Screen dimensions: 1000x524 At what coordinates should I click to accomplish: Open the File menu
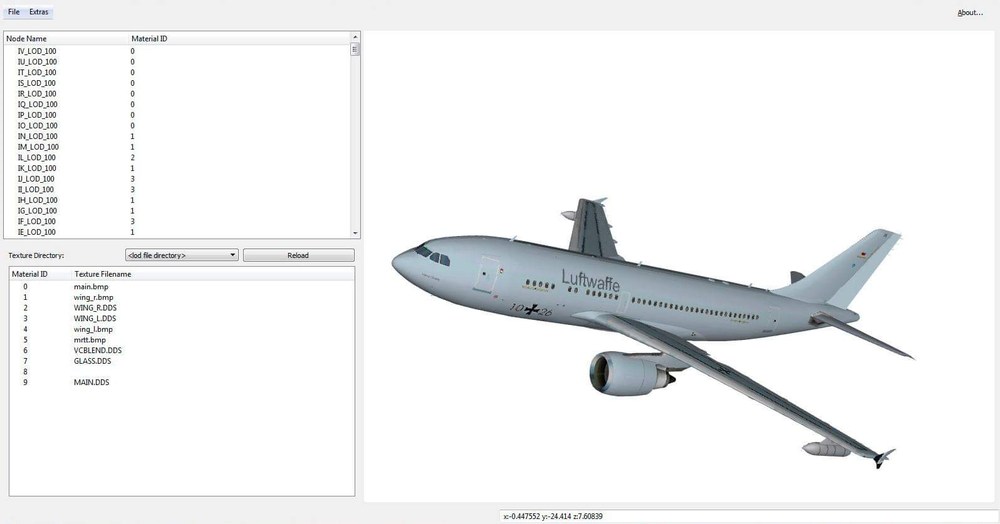tap(13, 12)
